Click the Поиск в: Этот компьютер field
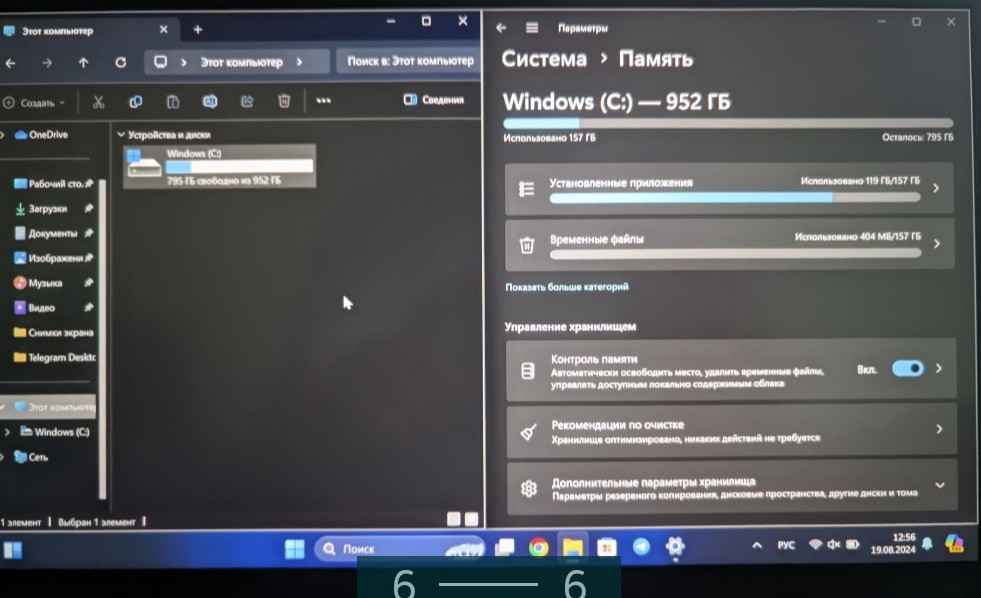This screenshot has width=981, height=598. [x=409, y=62]
